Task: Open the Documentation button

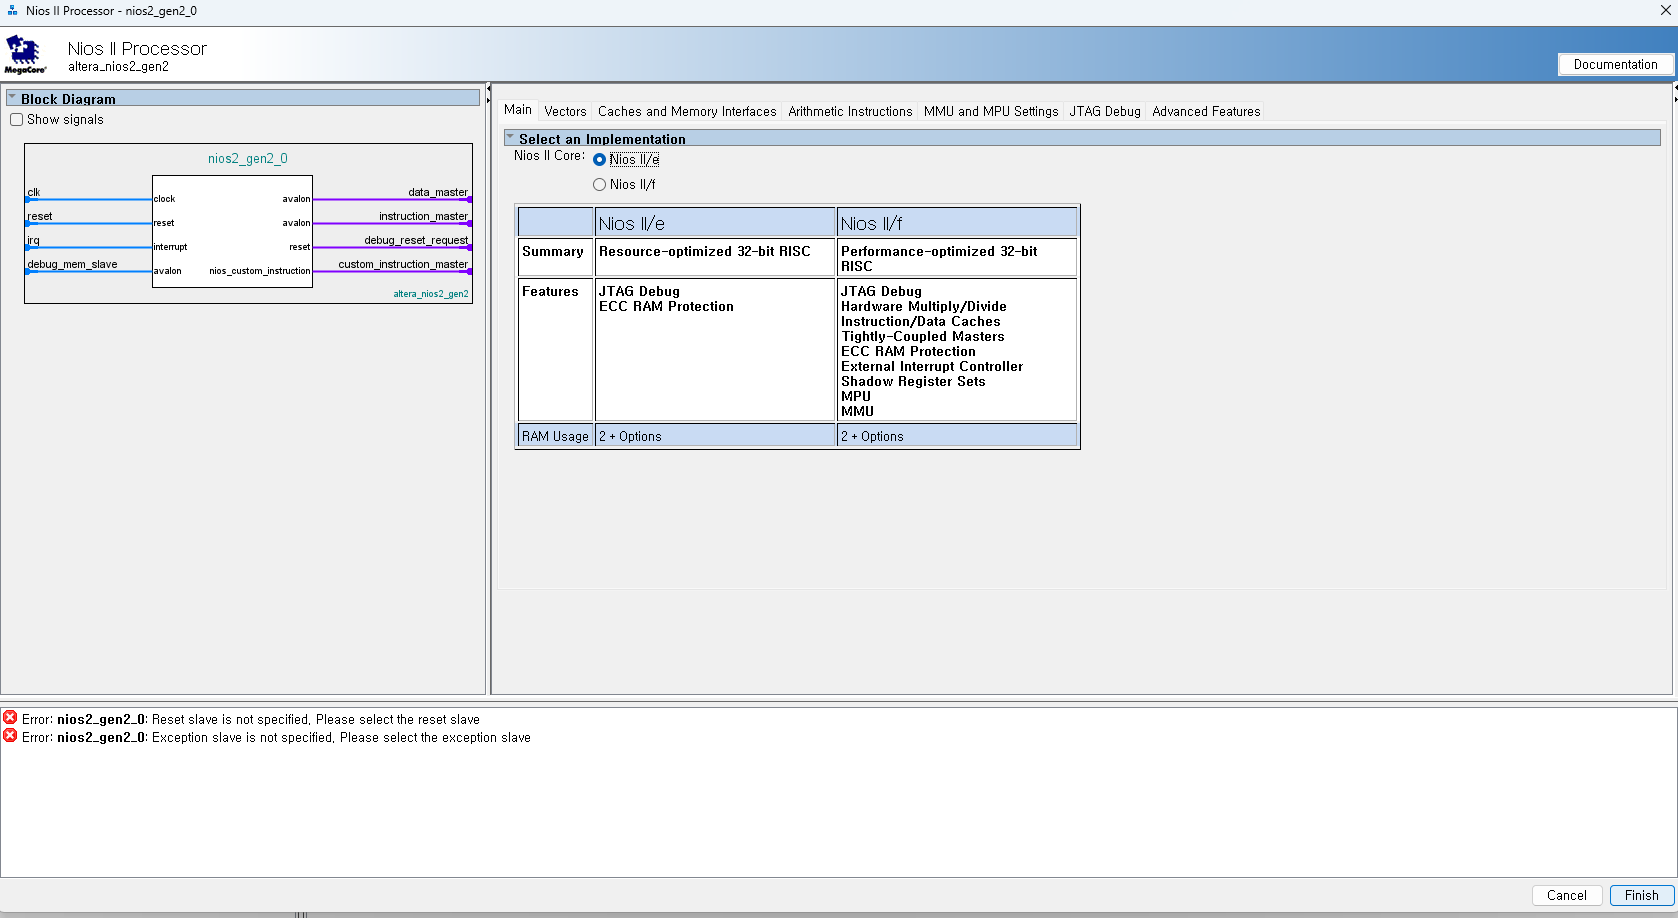Action: point(1615,64)
